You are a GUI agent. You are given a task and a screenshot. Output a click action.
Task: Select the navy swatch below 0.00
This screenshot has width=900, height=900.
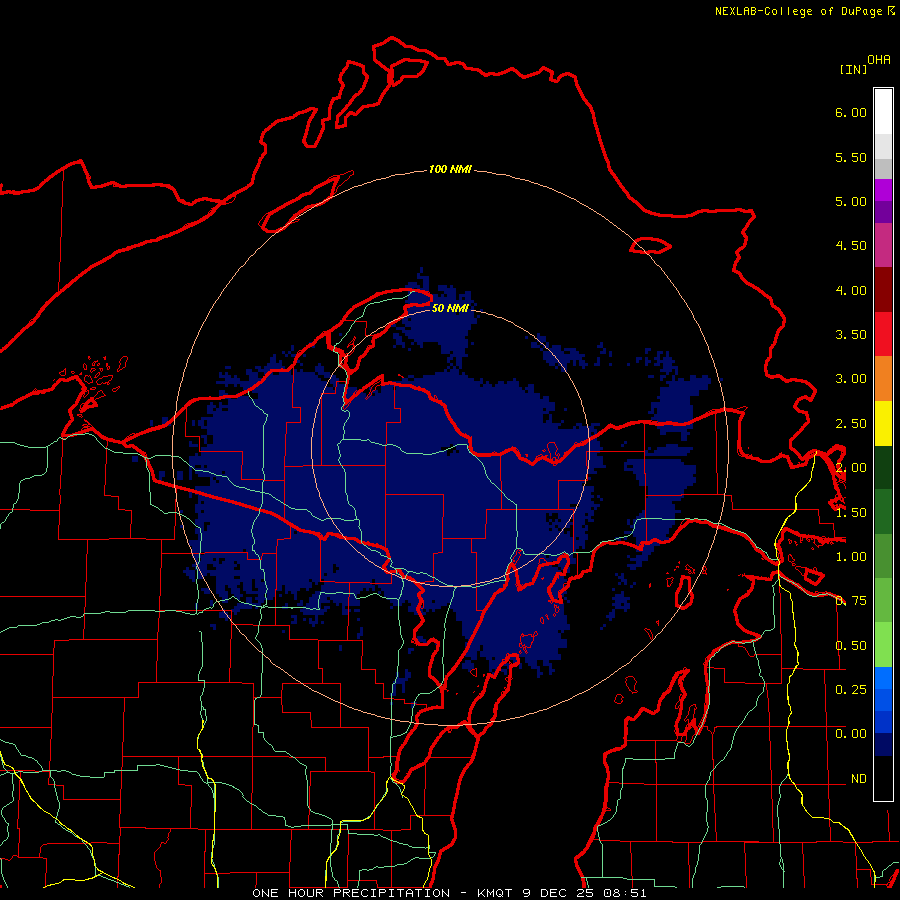point(883,744)
